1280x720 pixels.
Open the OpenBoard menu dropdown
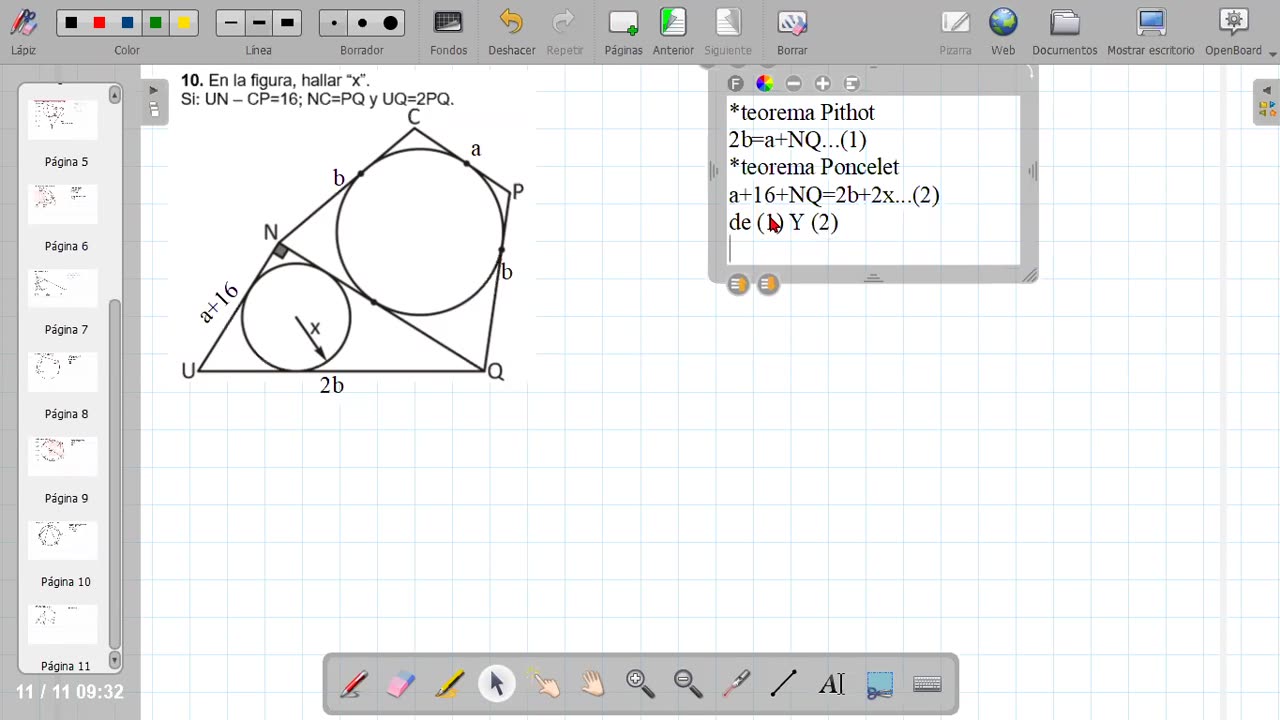(1240, 30)
